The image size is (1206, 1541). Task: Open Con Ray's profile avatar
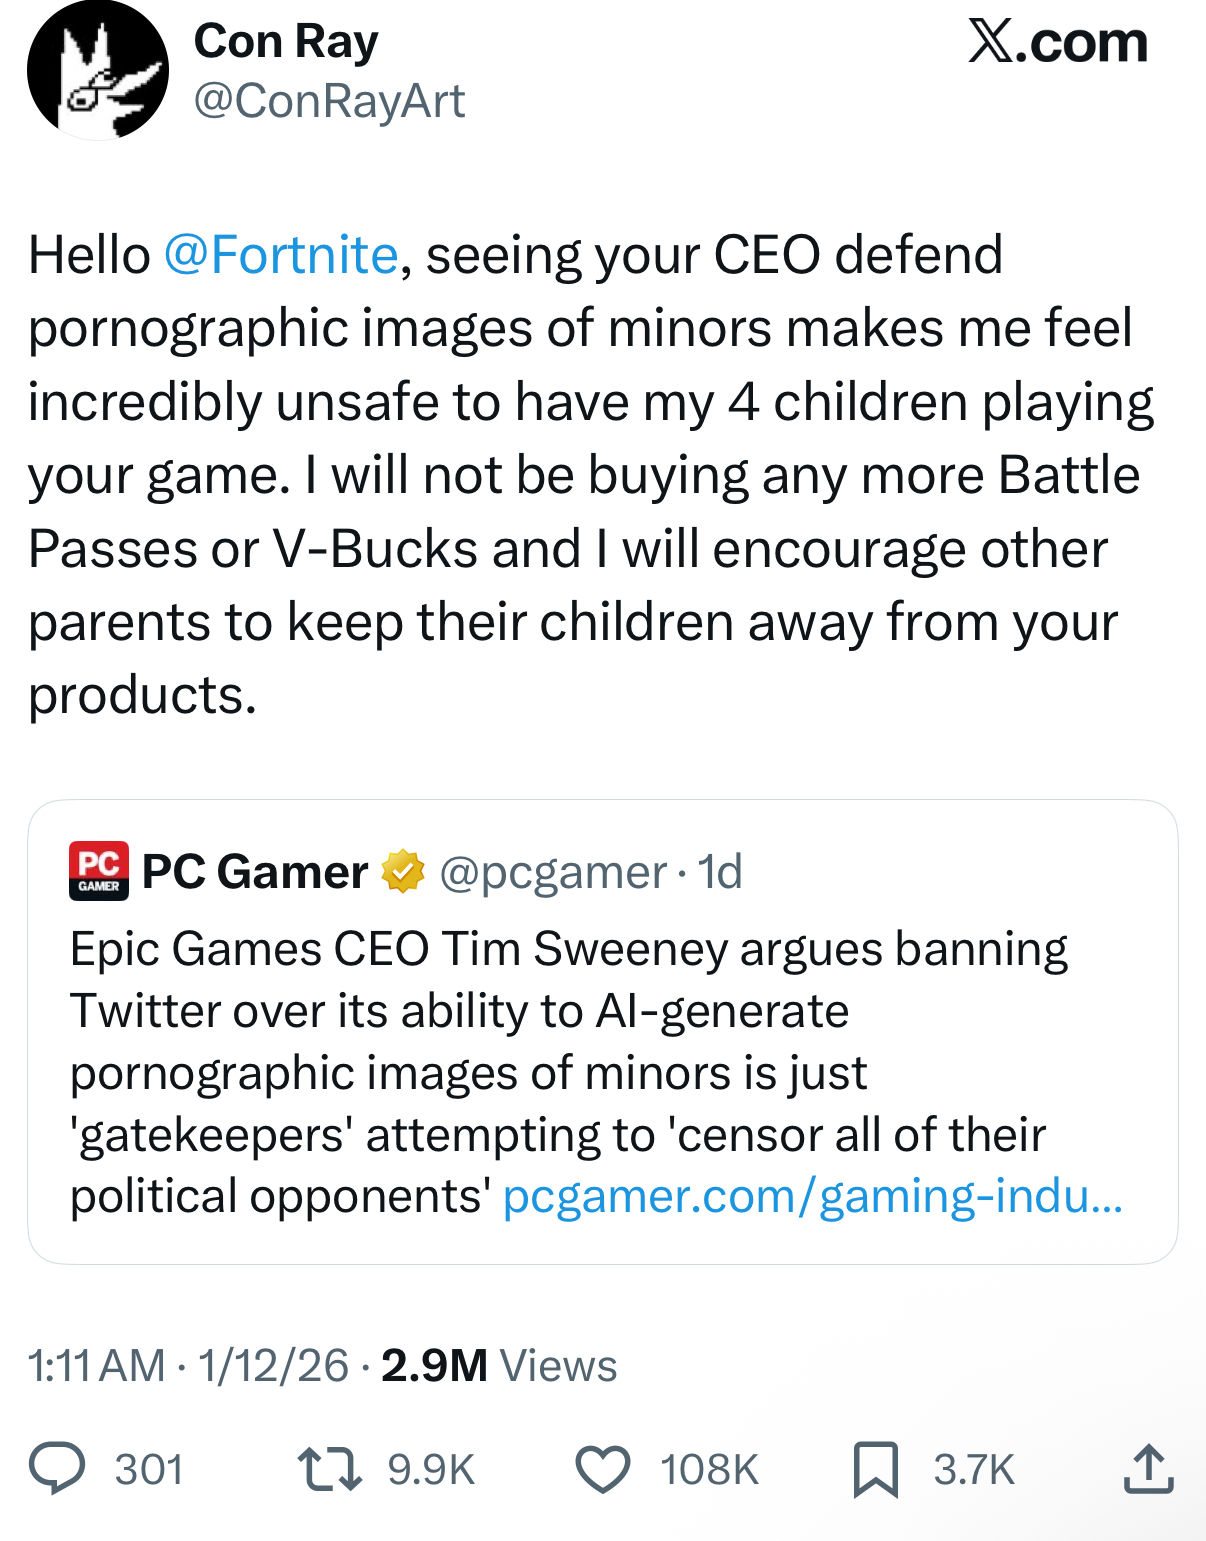[x=98, y=71]
